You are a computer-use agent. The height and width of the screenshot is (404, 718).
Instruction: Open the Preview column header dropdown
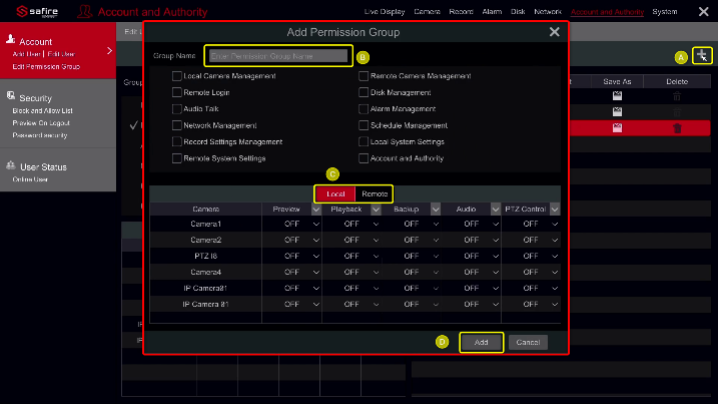(319, 209)
